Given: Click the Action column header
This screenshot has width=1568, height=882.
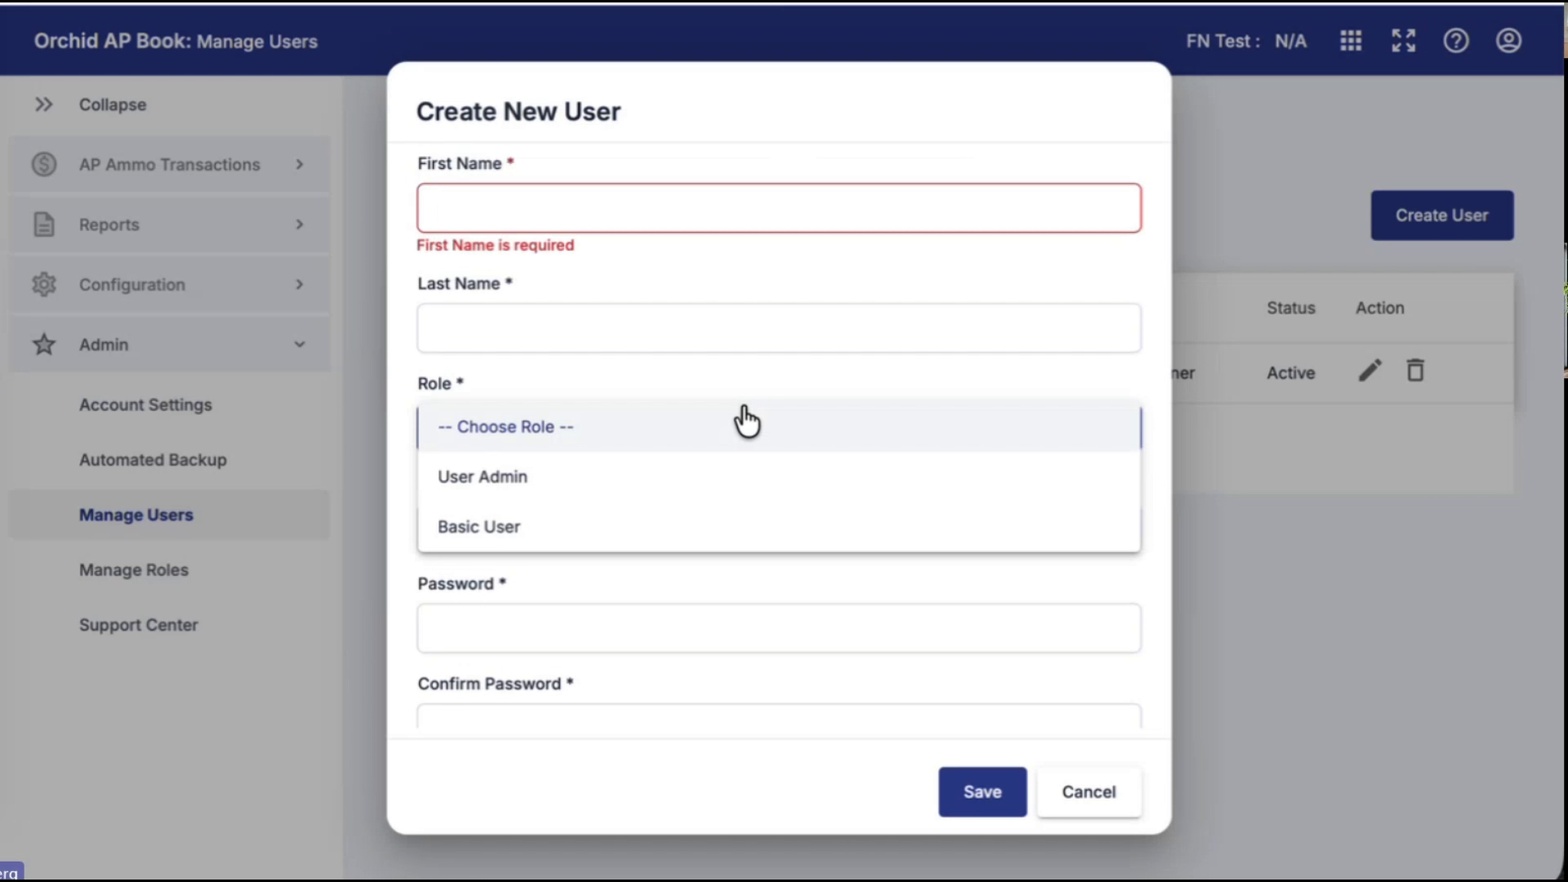Looking at the screenshot, I should (x=1380, y=308).
